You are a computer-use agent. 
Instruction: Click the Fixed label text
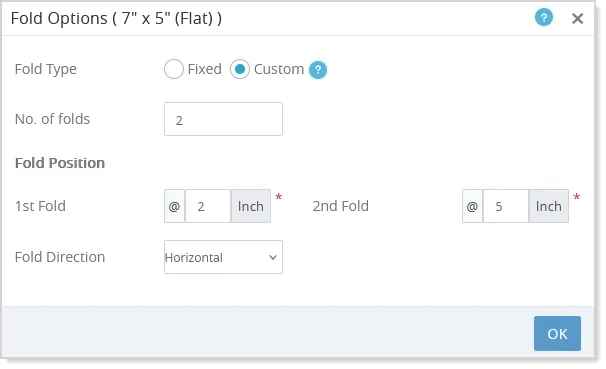pyautogui.click(x=204, y=69)
